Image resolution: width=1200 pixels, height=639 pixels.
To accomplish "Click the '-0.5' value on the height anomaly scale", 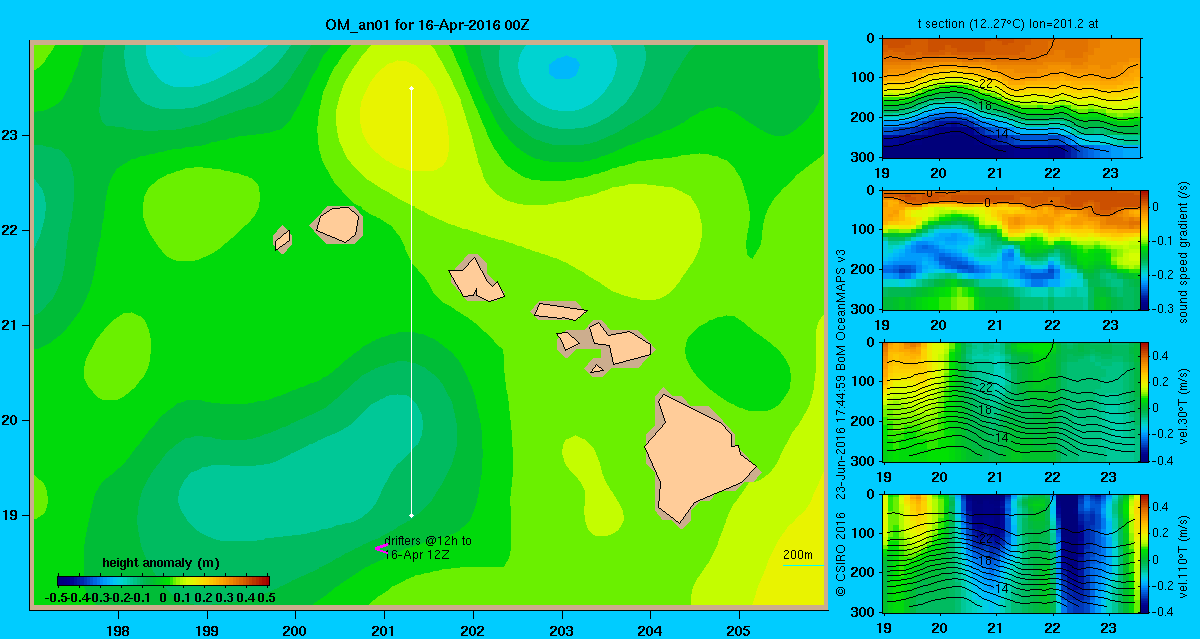I will pyautogui.click(x=56, y=597).
